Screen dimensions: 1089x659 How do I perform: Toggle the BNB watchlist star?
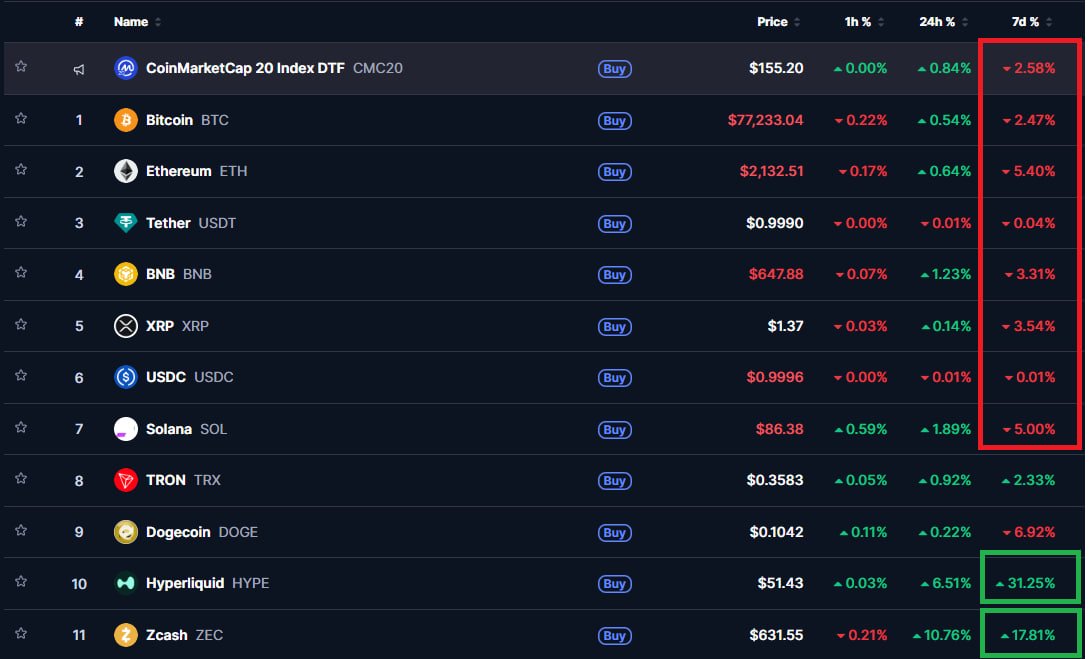[x=21, y=273]
